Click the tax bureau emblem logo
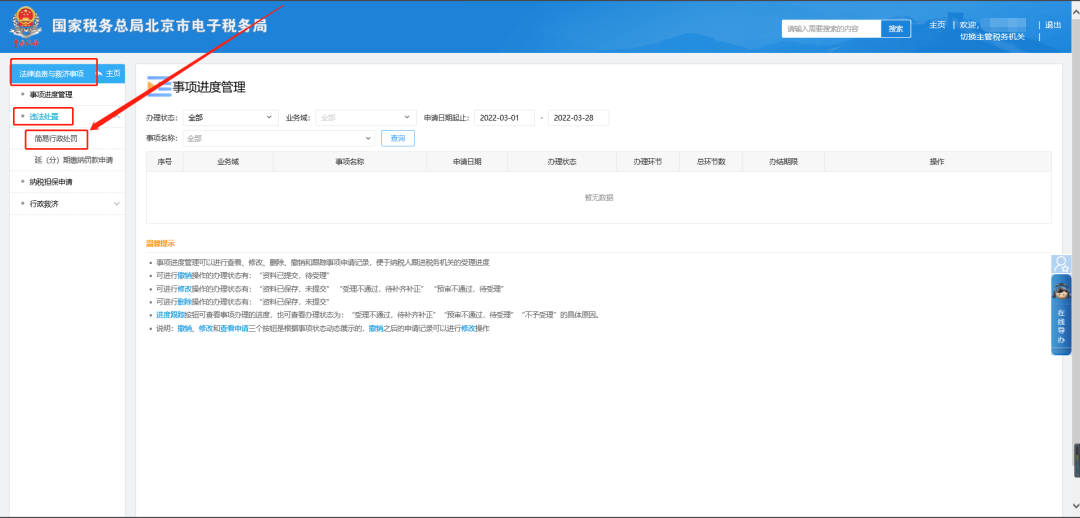Viewport: 1080px width, 518px height. pyautogui.click(x=25, y=27)
